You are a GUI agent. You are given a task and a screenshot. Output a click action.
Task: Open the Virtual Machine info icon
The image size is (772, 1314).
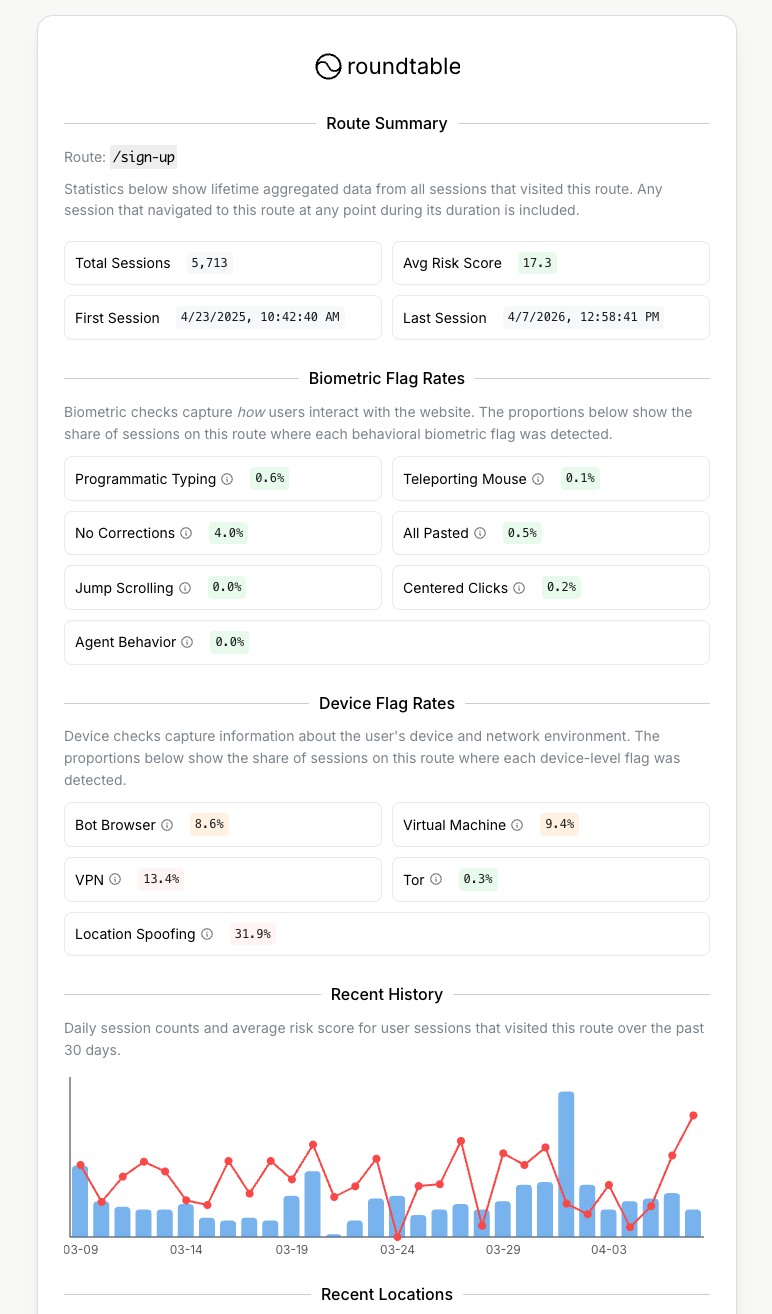coord(516,824)
